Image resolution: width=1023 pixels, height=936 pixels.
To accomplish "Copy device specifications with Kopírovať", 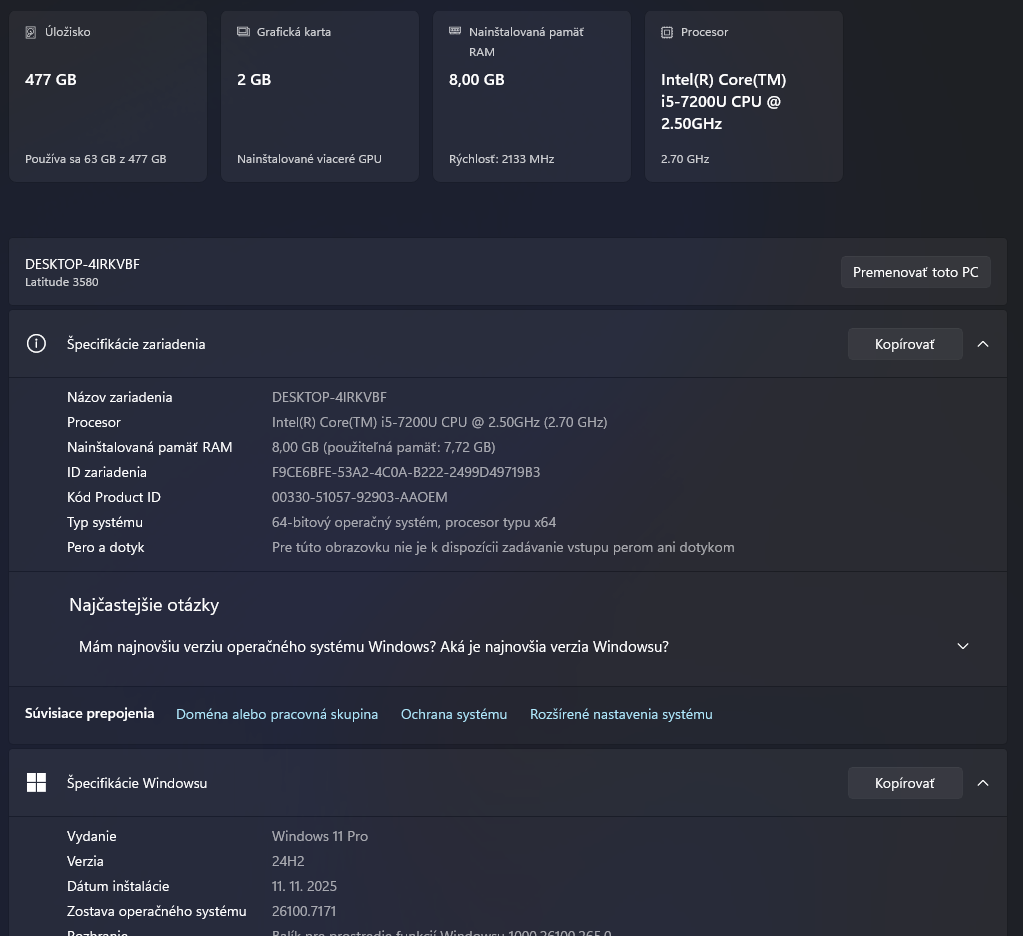I will pos(904,343).
